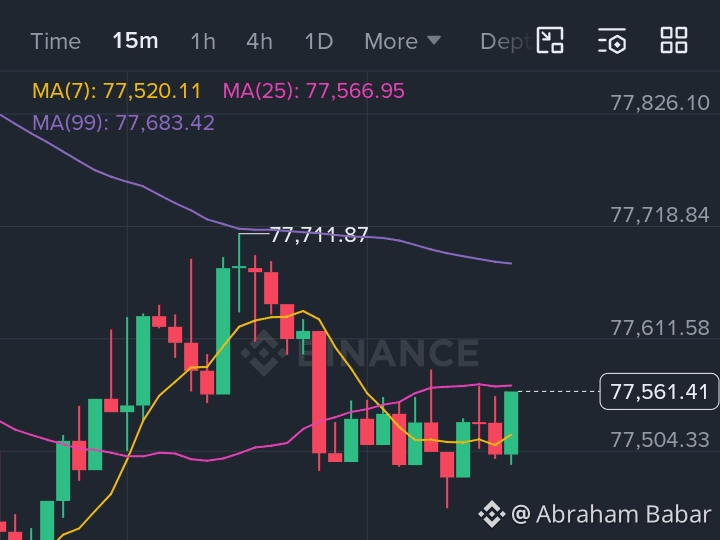Switch to the 1h interval
Viewport: 720px width, 540px height.
(203, 41)
